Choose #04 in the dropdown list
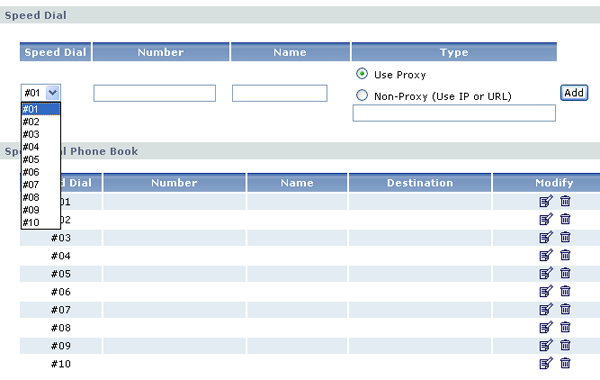Image resolution: width=600 pixels, height=380 pixels. pos(41,147)
